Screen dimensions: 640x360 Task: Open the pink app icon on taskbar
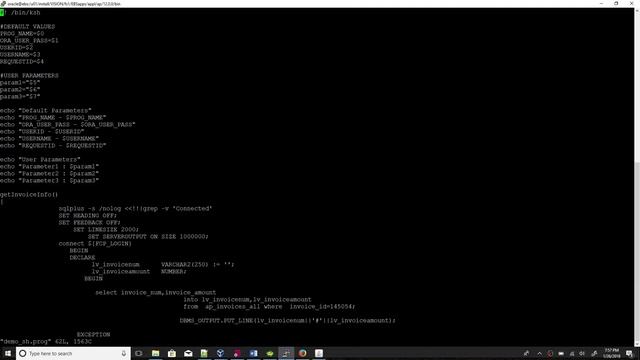[x=237, y=353]
